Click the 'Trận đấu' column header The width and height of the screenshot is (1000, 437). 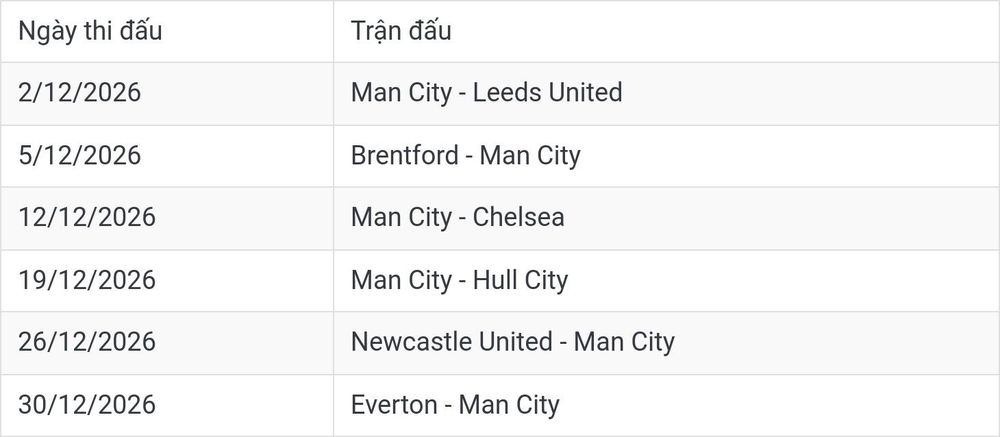(x=401, y=31)
